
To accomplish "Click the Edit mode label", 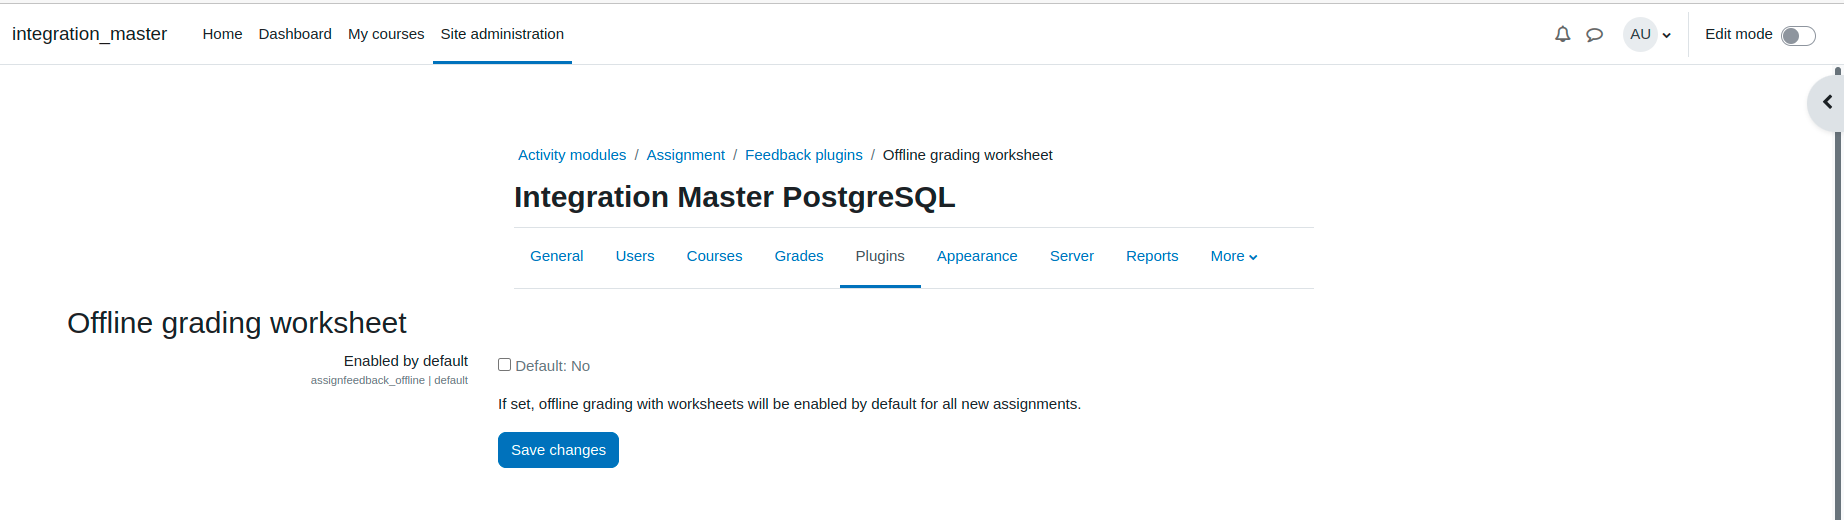I will click(1739, 34).
